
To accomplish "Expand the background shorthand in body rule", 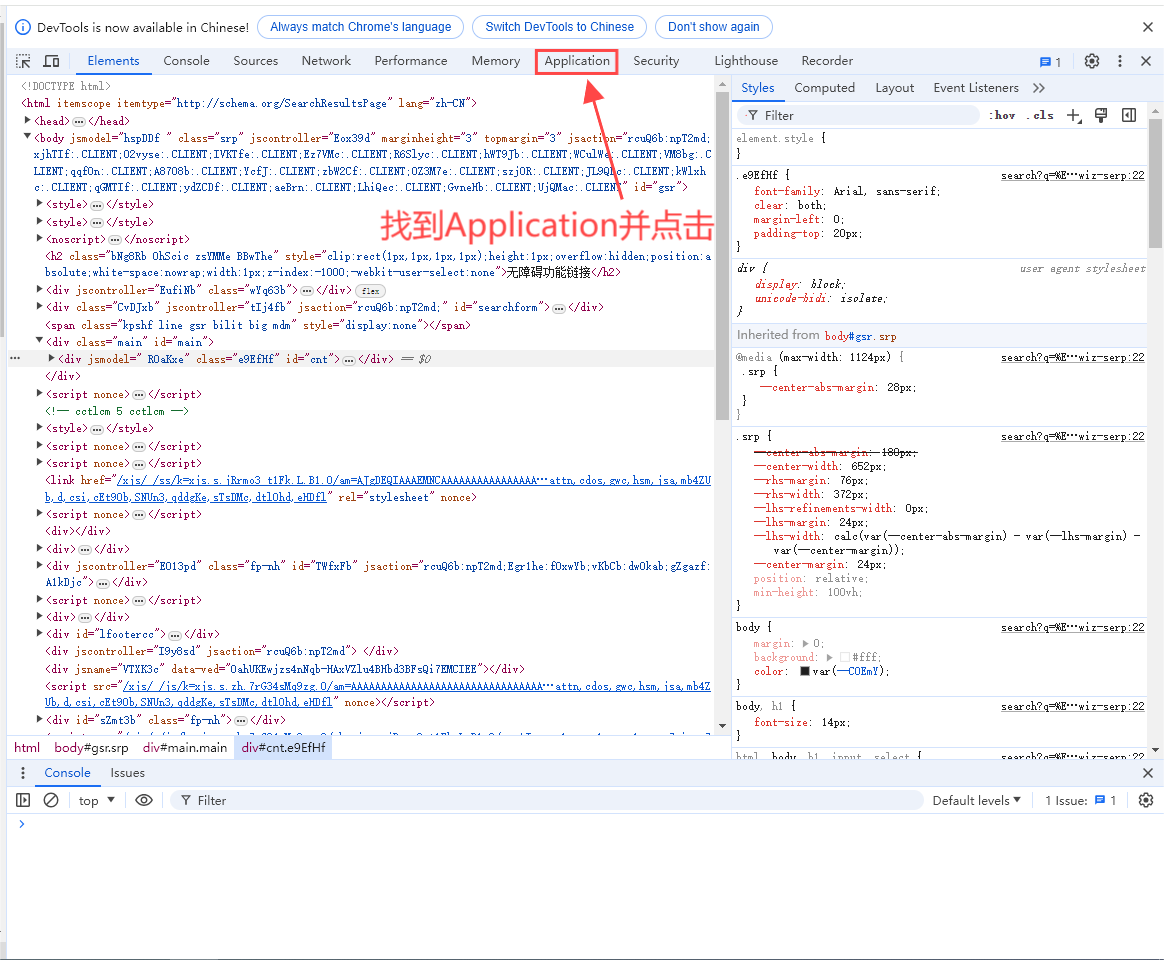I will pos(829,658).
